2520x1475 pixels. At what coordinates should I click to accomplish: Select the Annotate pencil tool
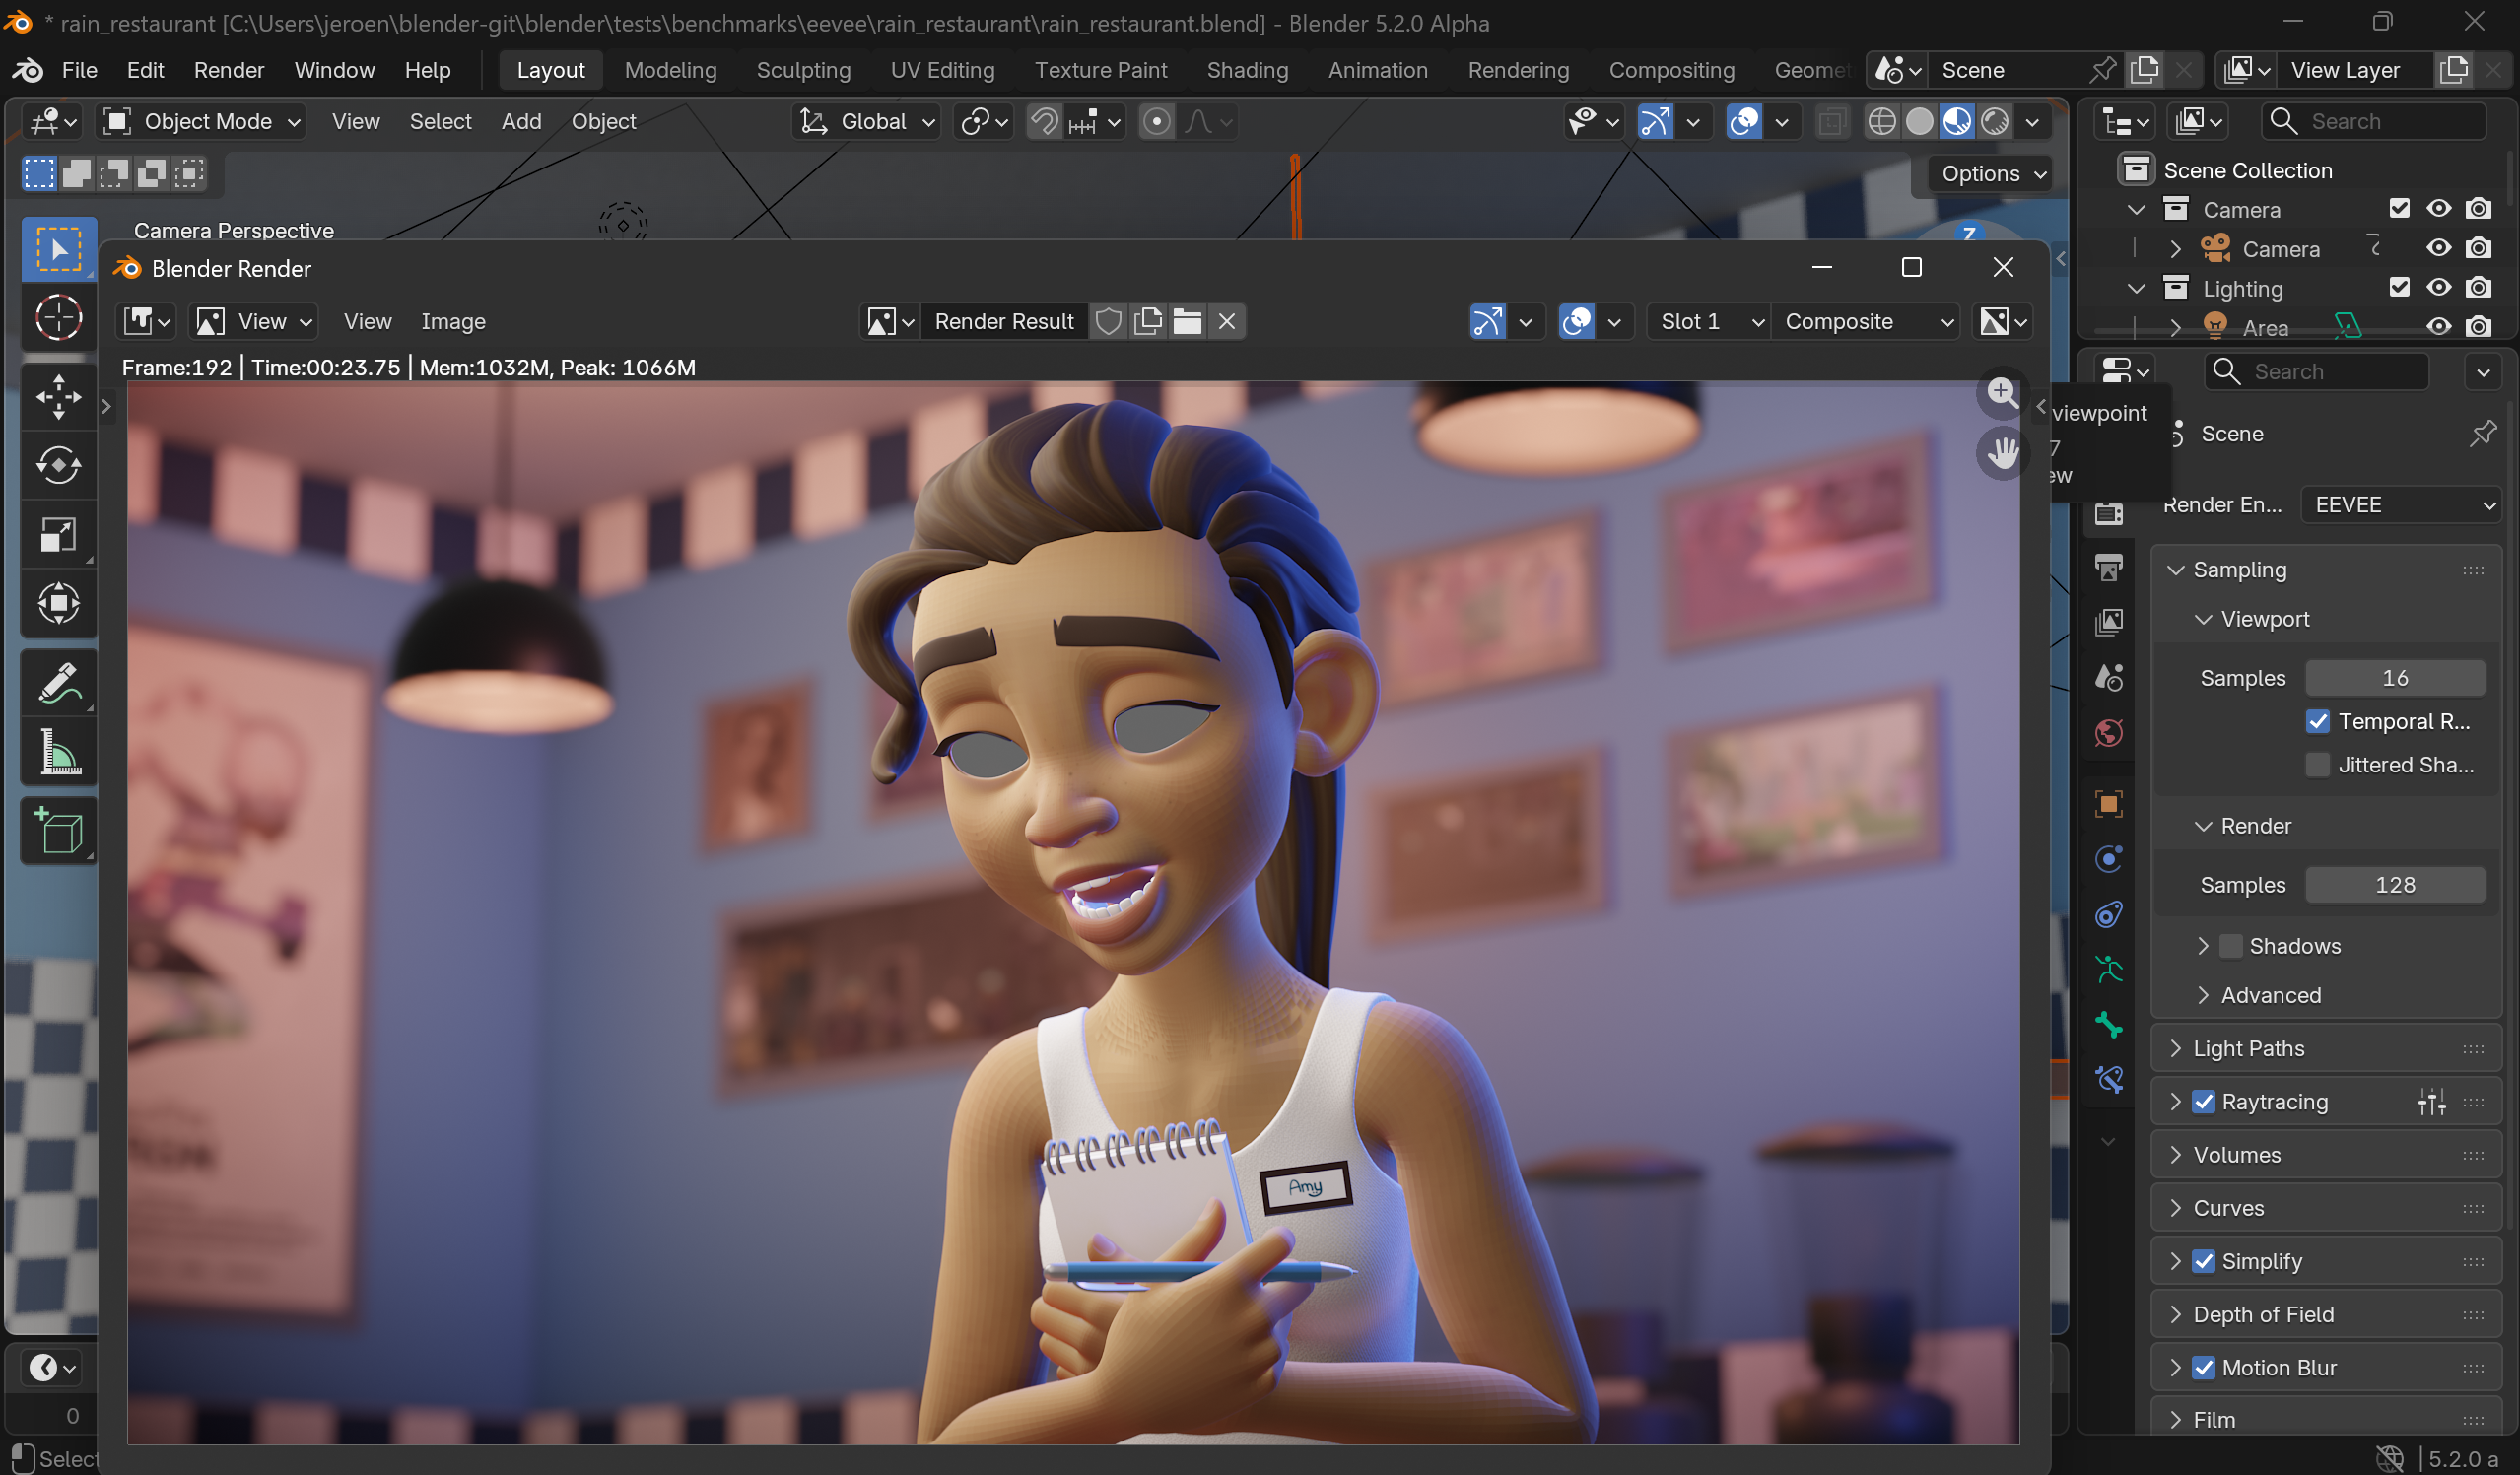[x=58, y=683]
